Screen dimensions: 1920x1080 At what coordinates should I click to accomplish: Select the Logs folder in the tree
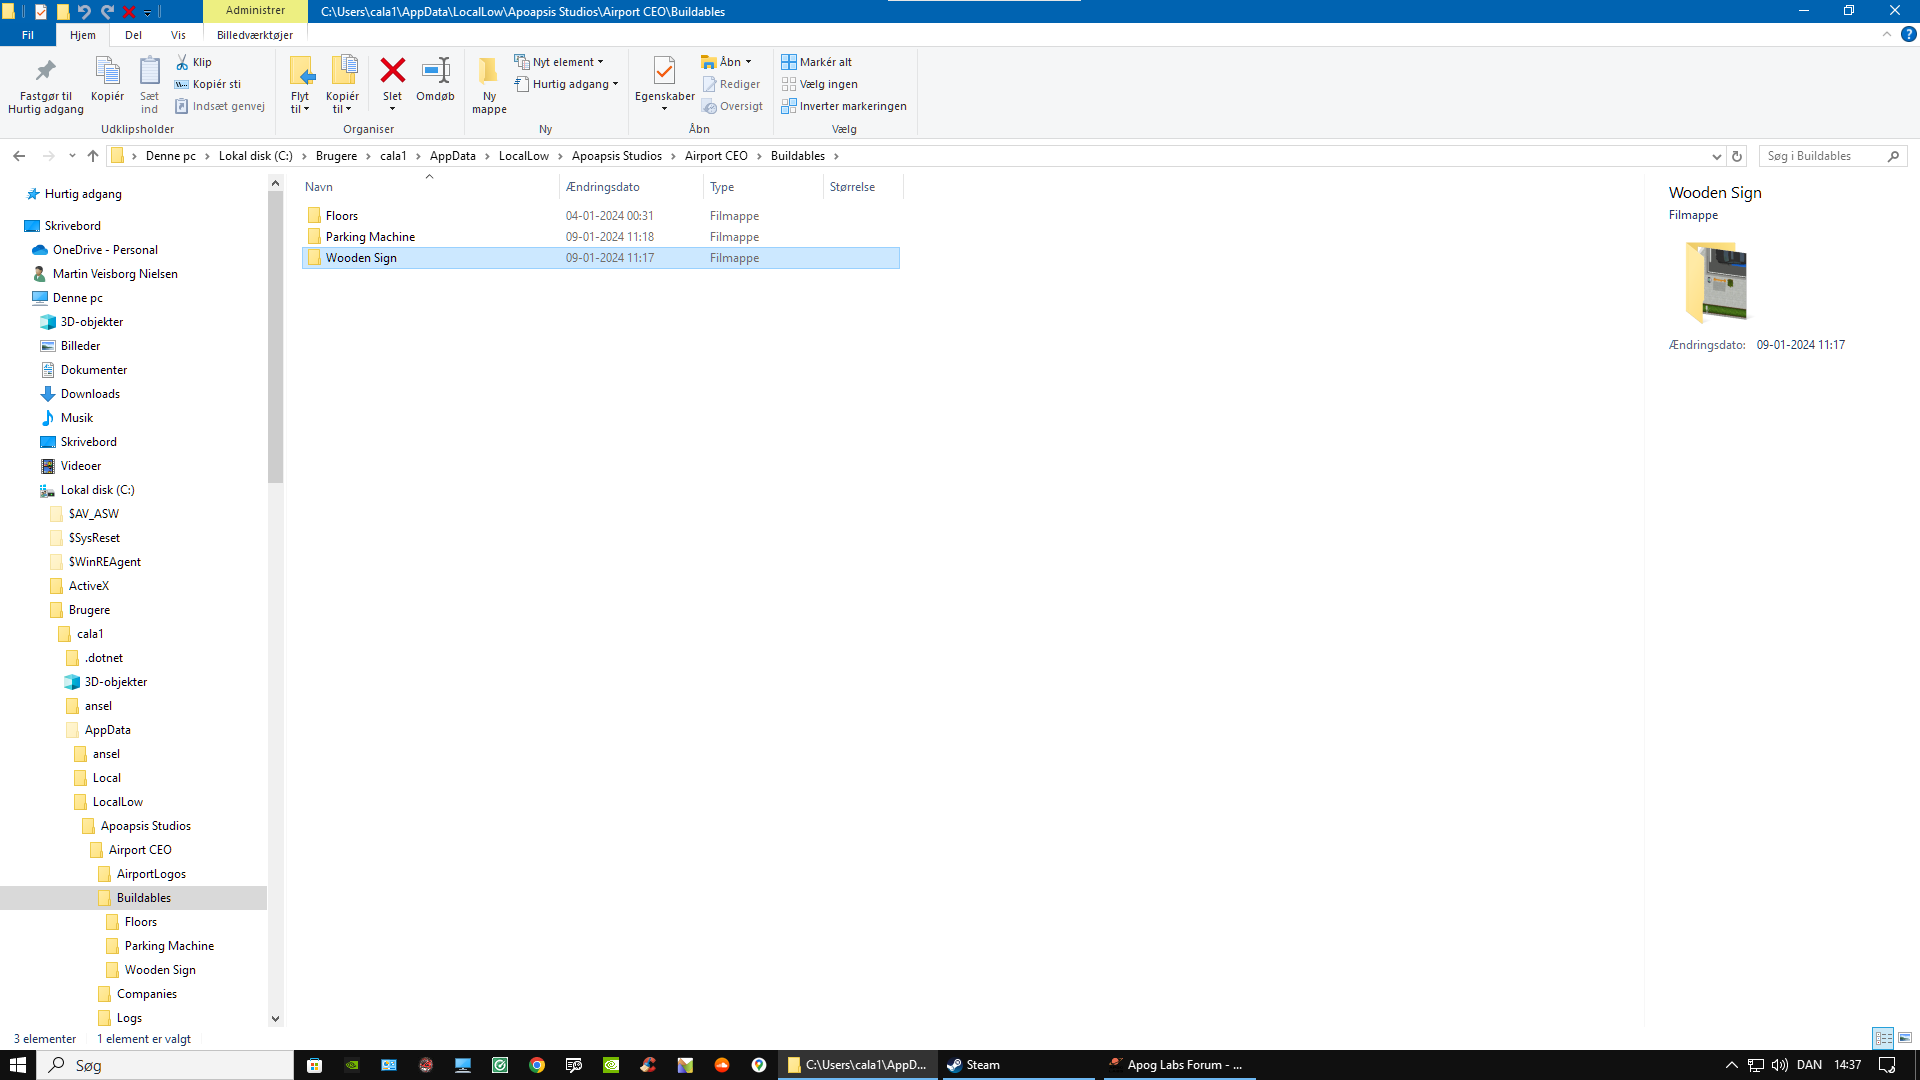(129, 1018)
